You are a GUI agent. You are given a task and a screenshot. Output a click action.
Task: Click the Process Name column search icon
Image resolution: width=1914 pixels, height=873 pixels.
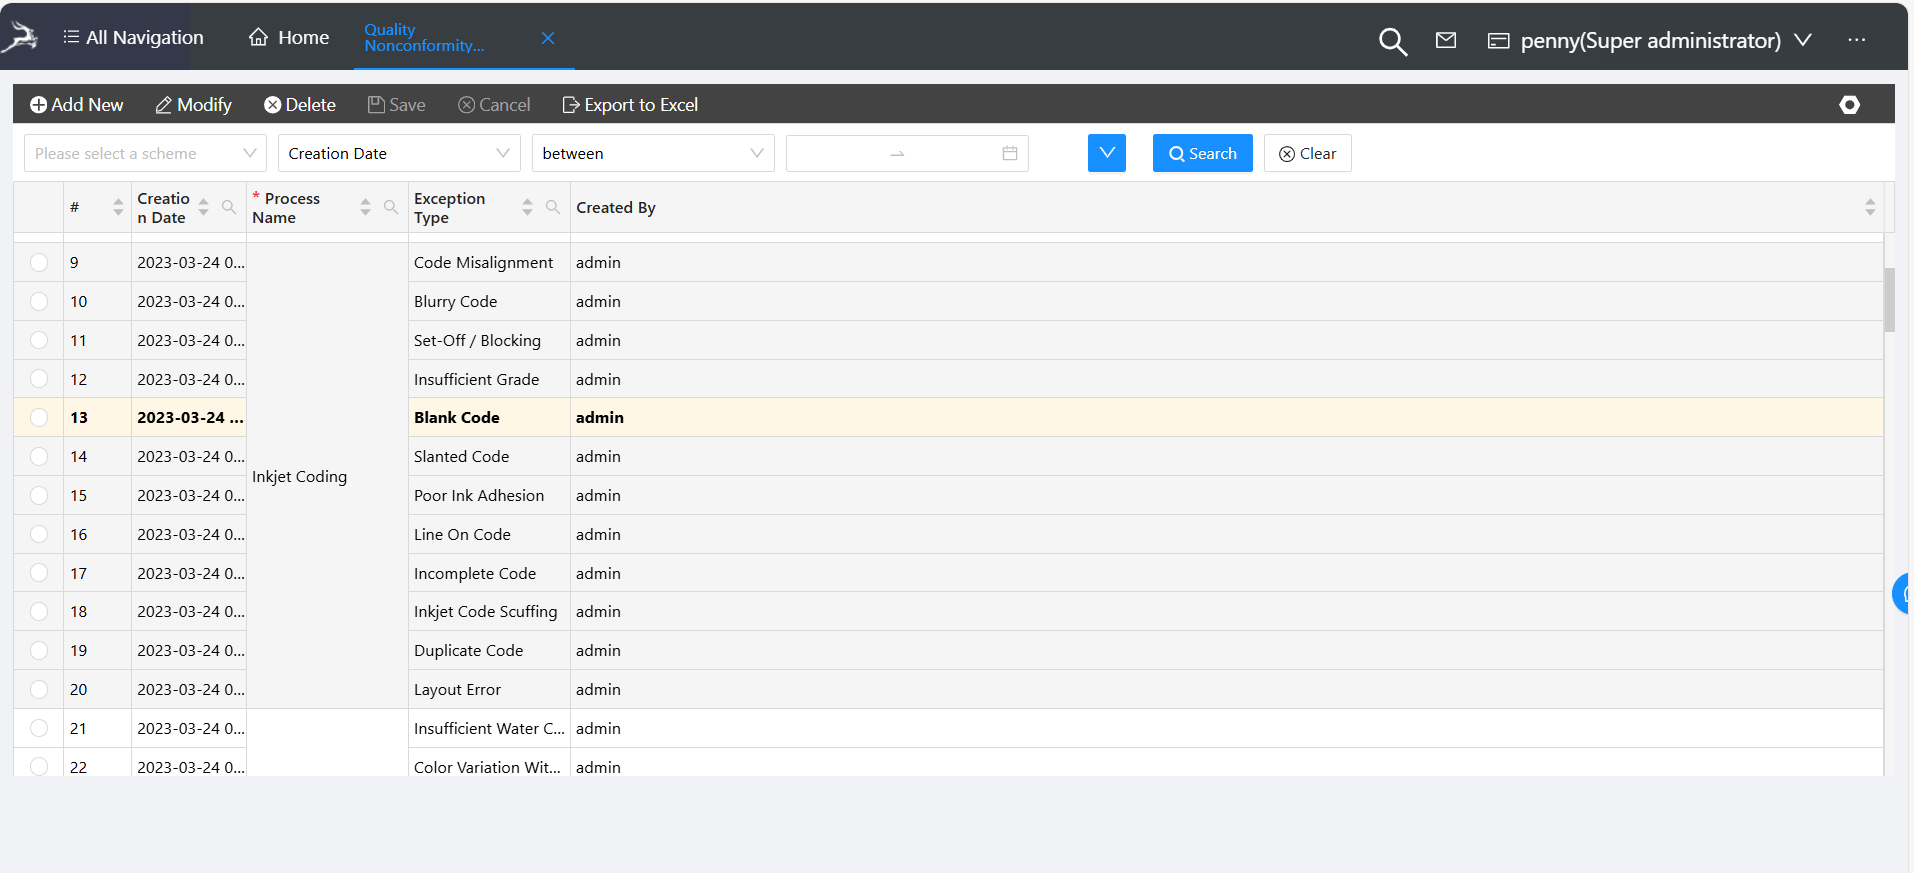click(390, 207)
